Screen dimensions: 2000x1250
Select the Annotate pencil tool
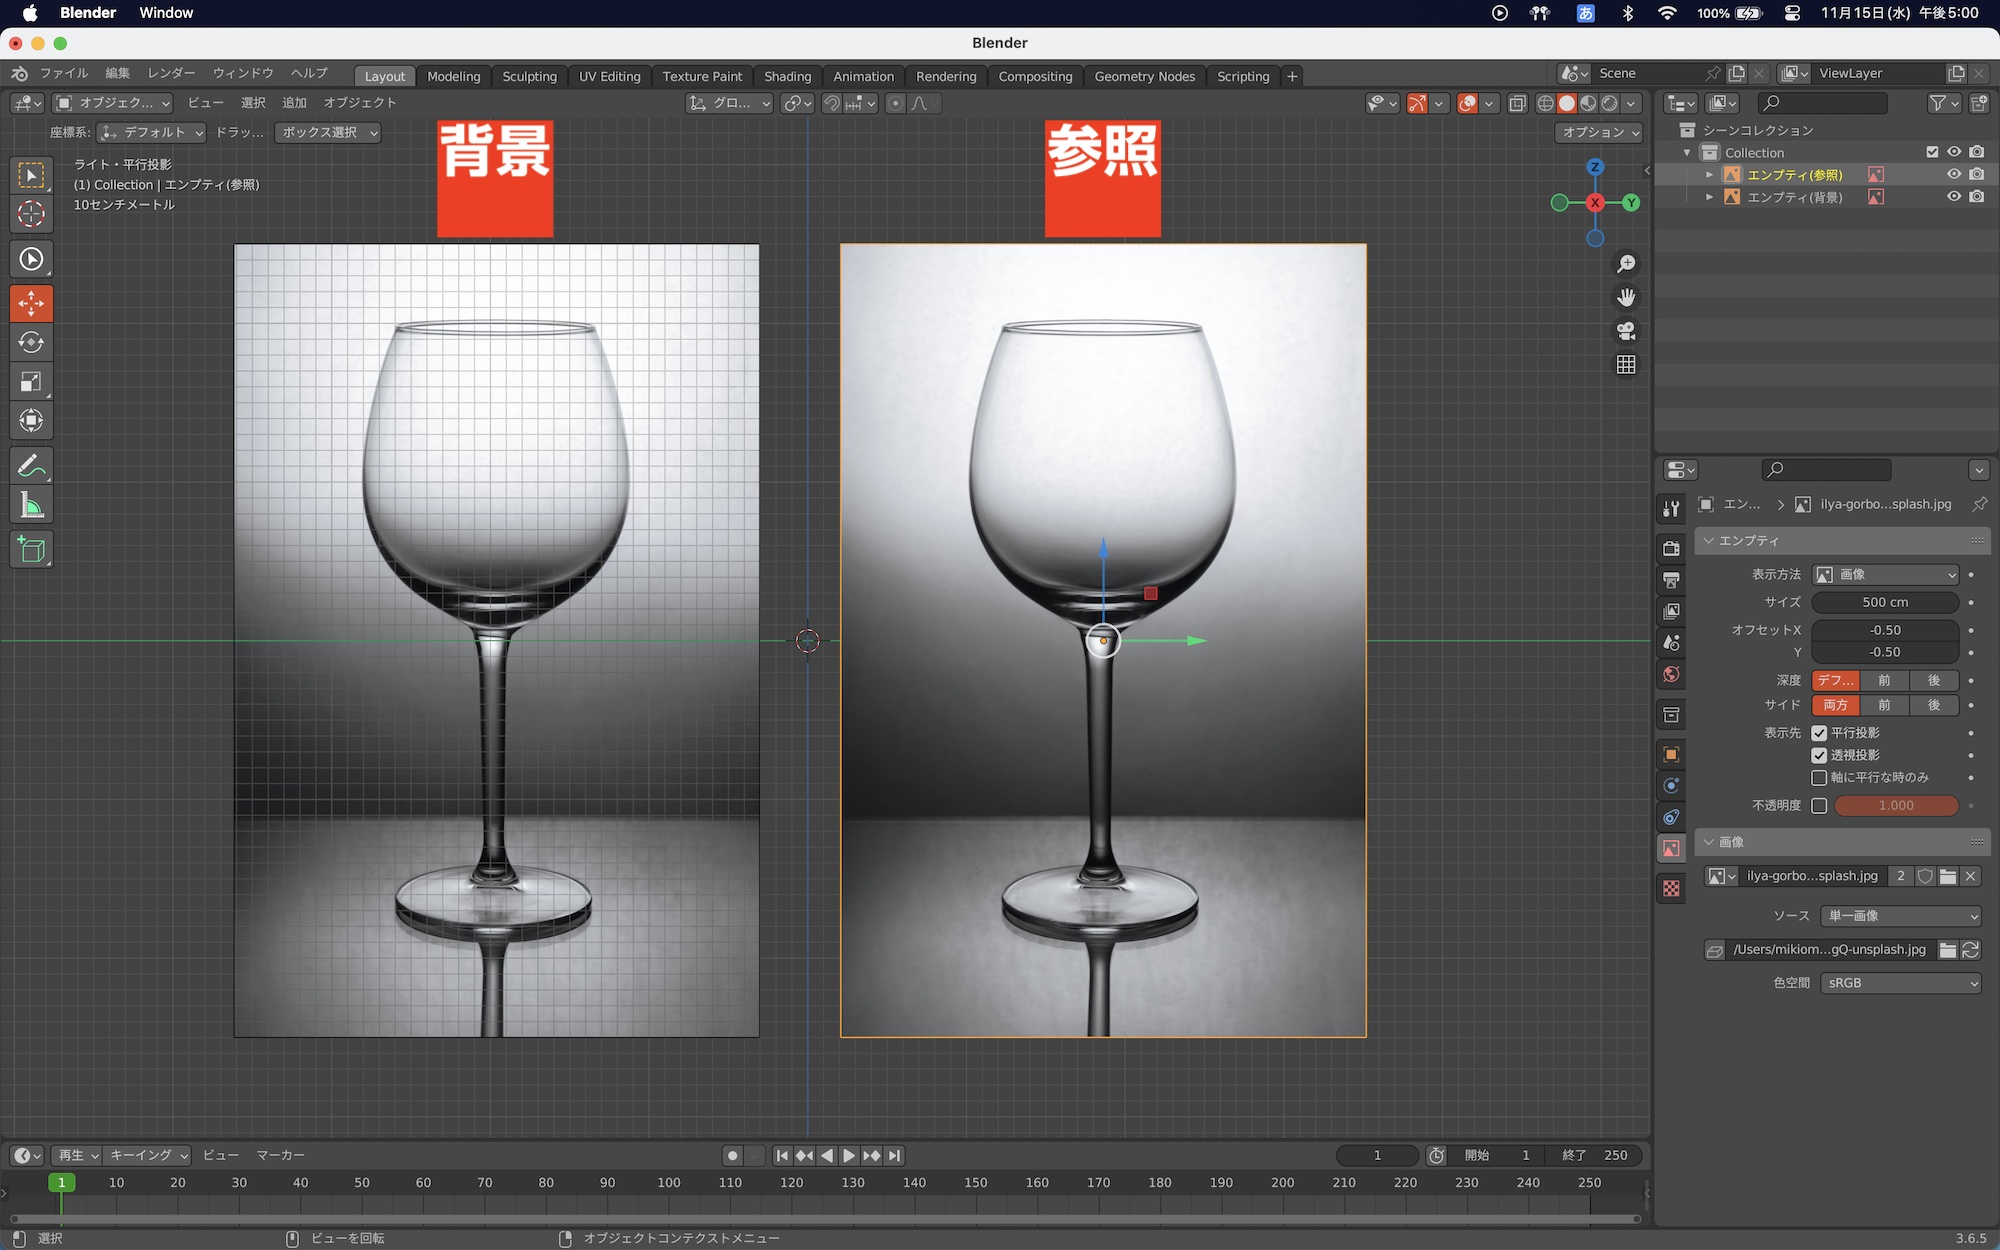[x=31, y=465]
